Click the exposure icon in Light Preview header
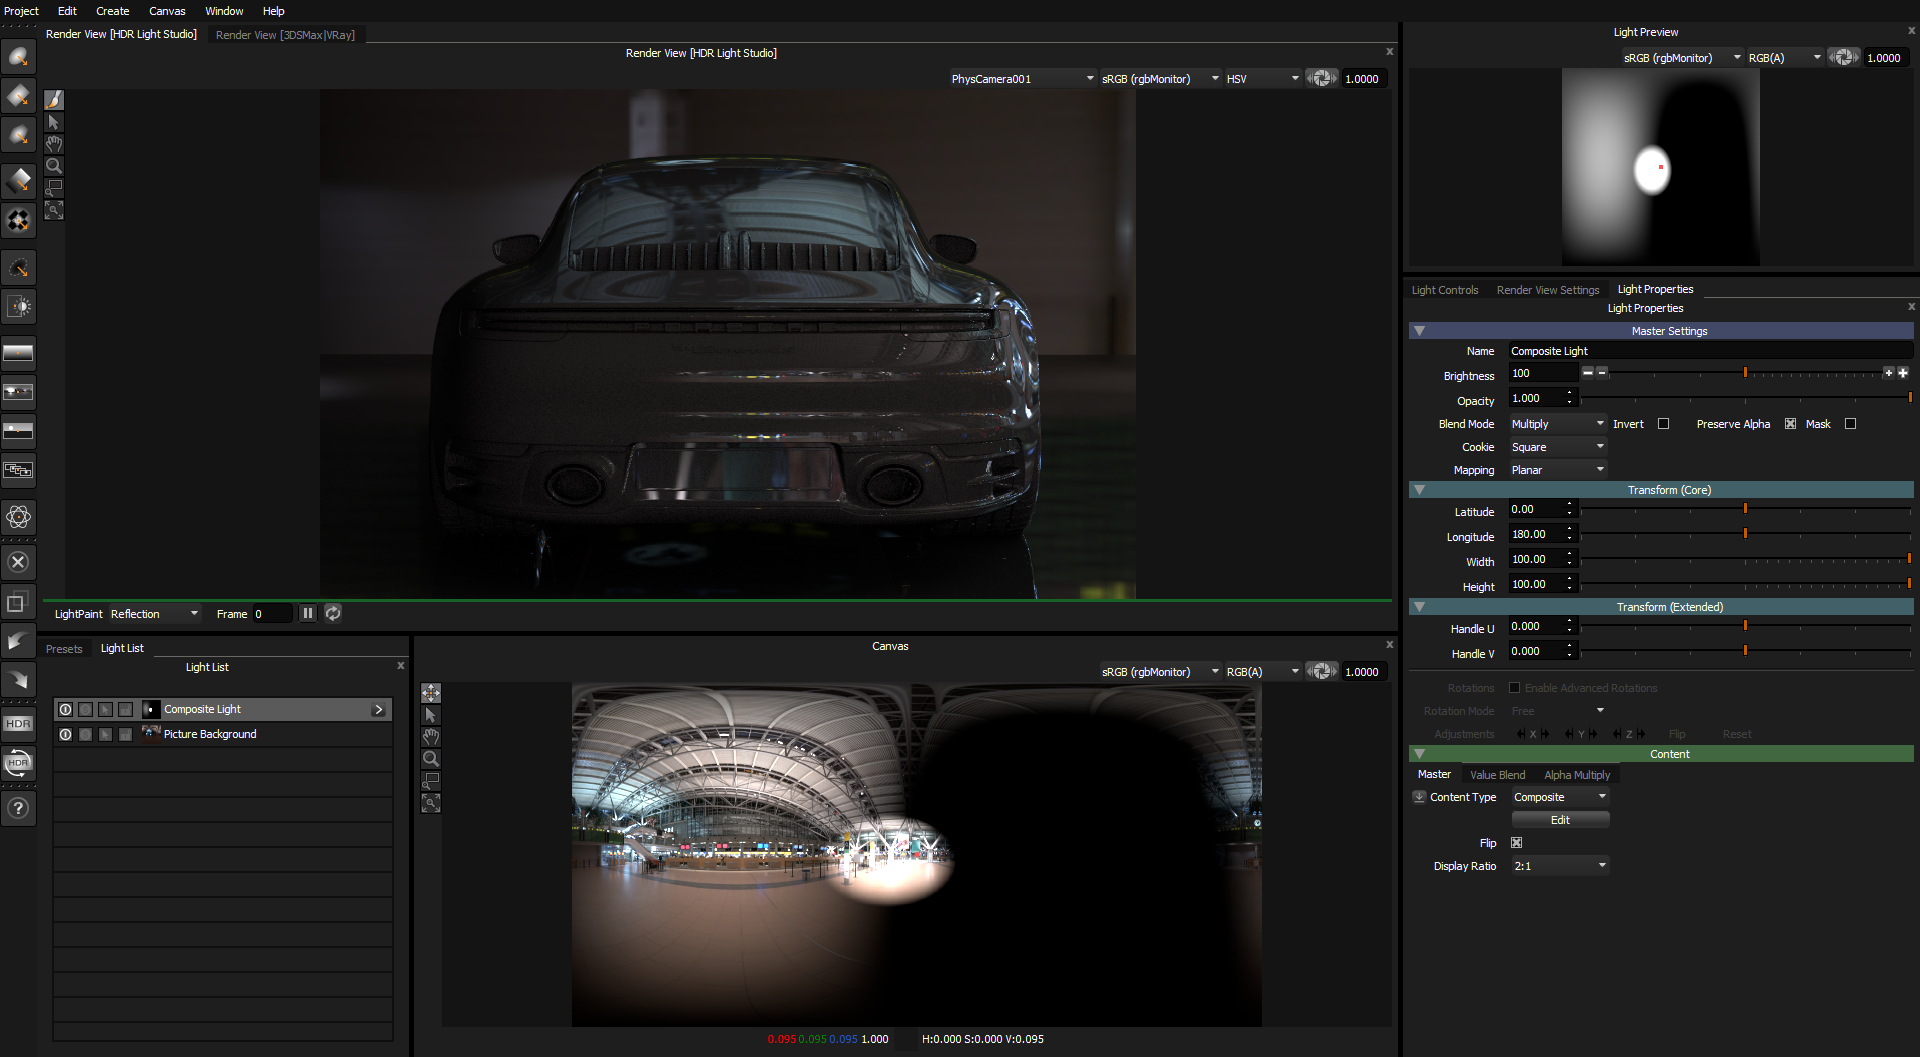This screenshot has height=1057, width=1920. tap(1844, 57)
